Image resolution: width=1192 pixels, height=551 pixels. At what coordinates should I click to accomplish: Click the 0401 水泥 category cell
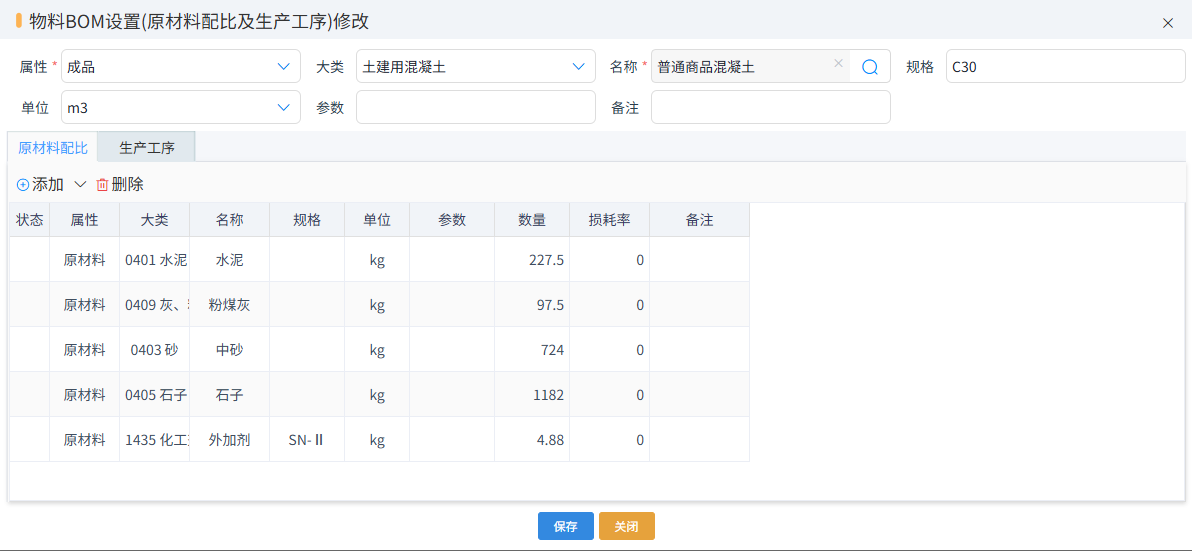(154, 260)
